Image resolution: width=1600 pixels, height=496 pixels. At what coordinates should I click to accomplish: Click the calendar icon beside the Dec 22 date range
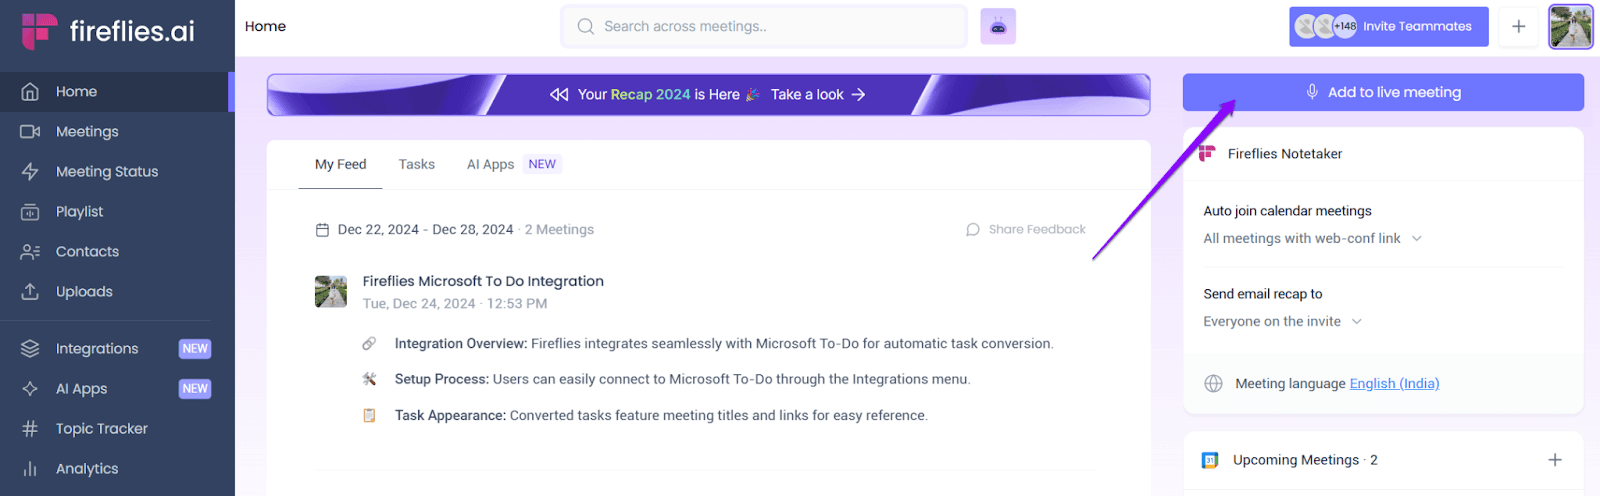coord(322,230)
